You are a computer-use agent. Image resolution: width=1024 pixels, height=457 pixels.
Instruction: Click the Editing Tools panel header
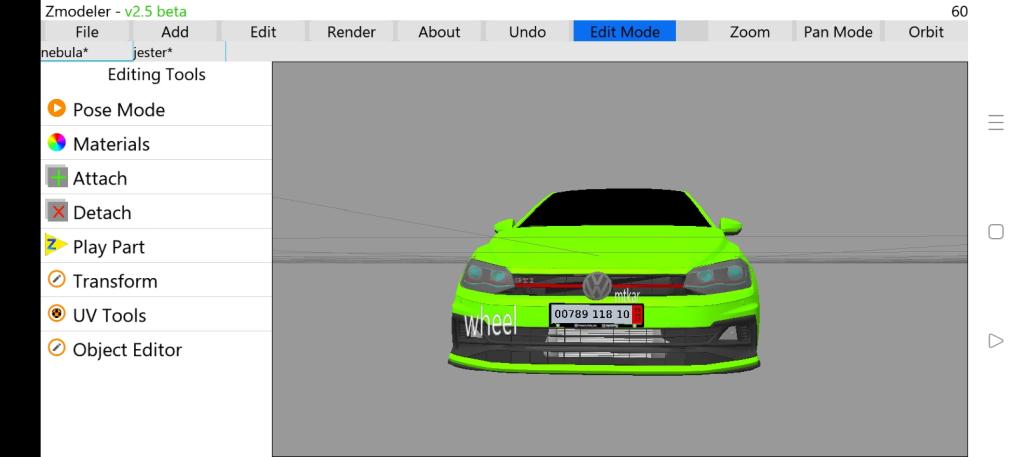(x=157, y=74)
